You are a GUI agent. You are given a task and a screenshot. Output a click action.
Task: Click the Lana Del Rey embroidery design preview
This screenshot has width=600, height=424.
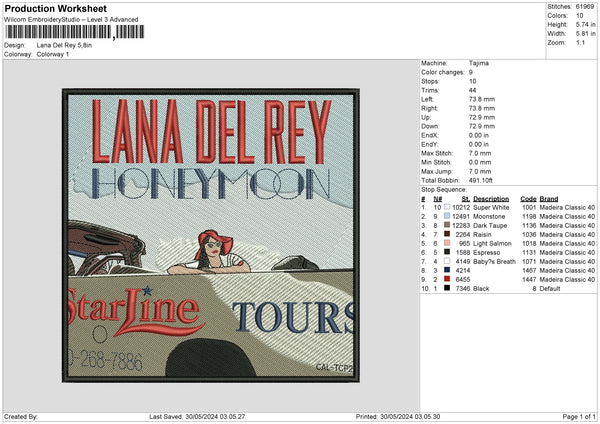[211, 235]
